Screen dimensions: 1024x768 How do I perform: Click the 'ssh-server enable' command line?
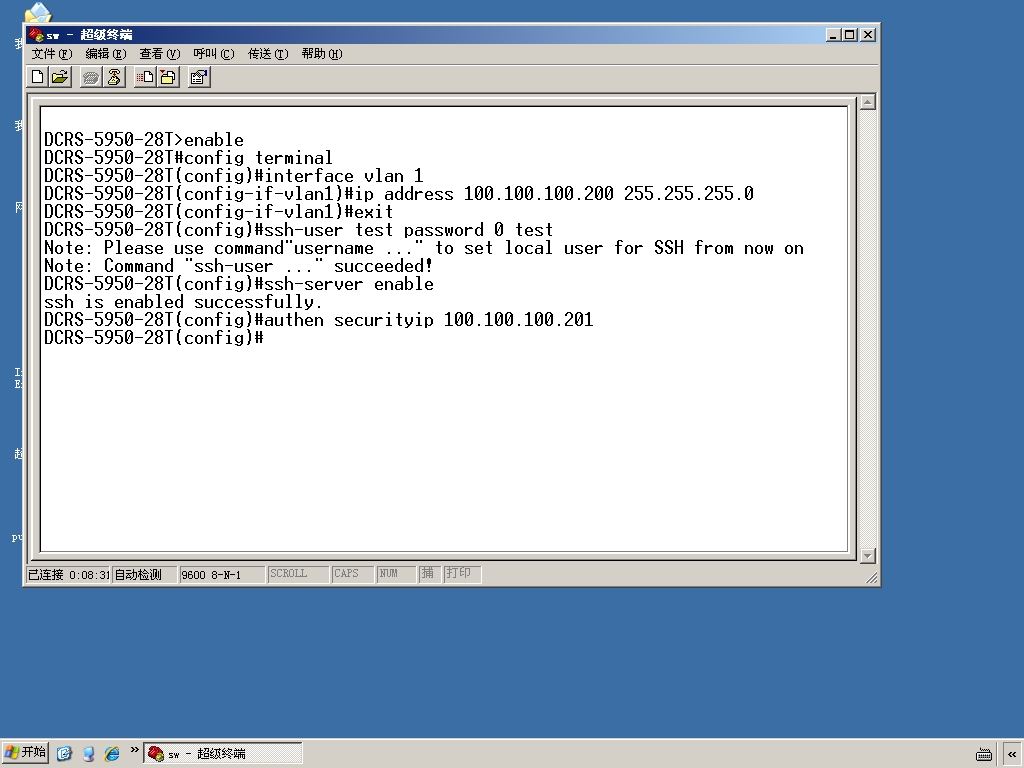[x=238, y=284]
